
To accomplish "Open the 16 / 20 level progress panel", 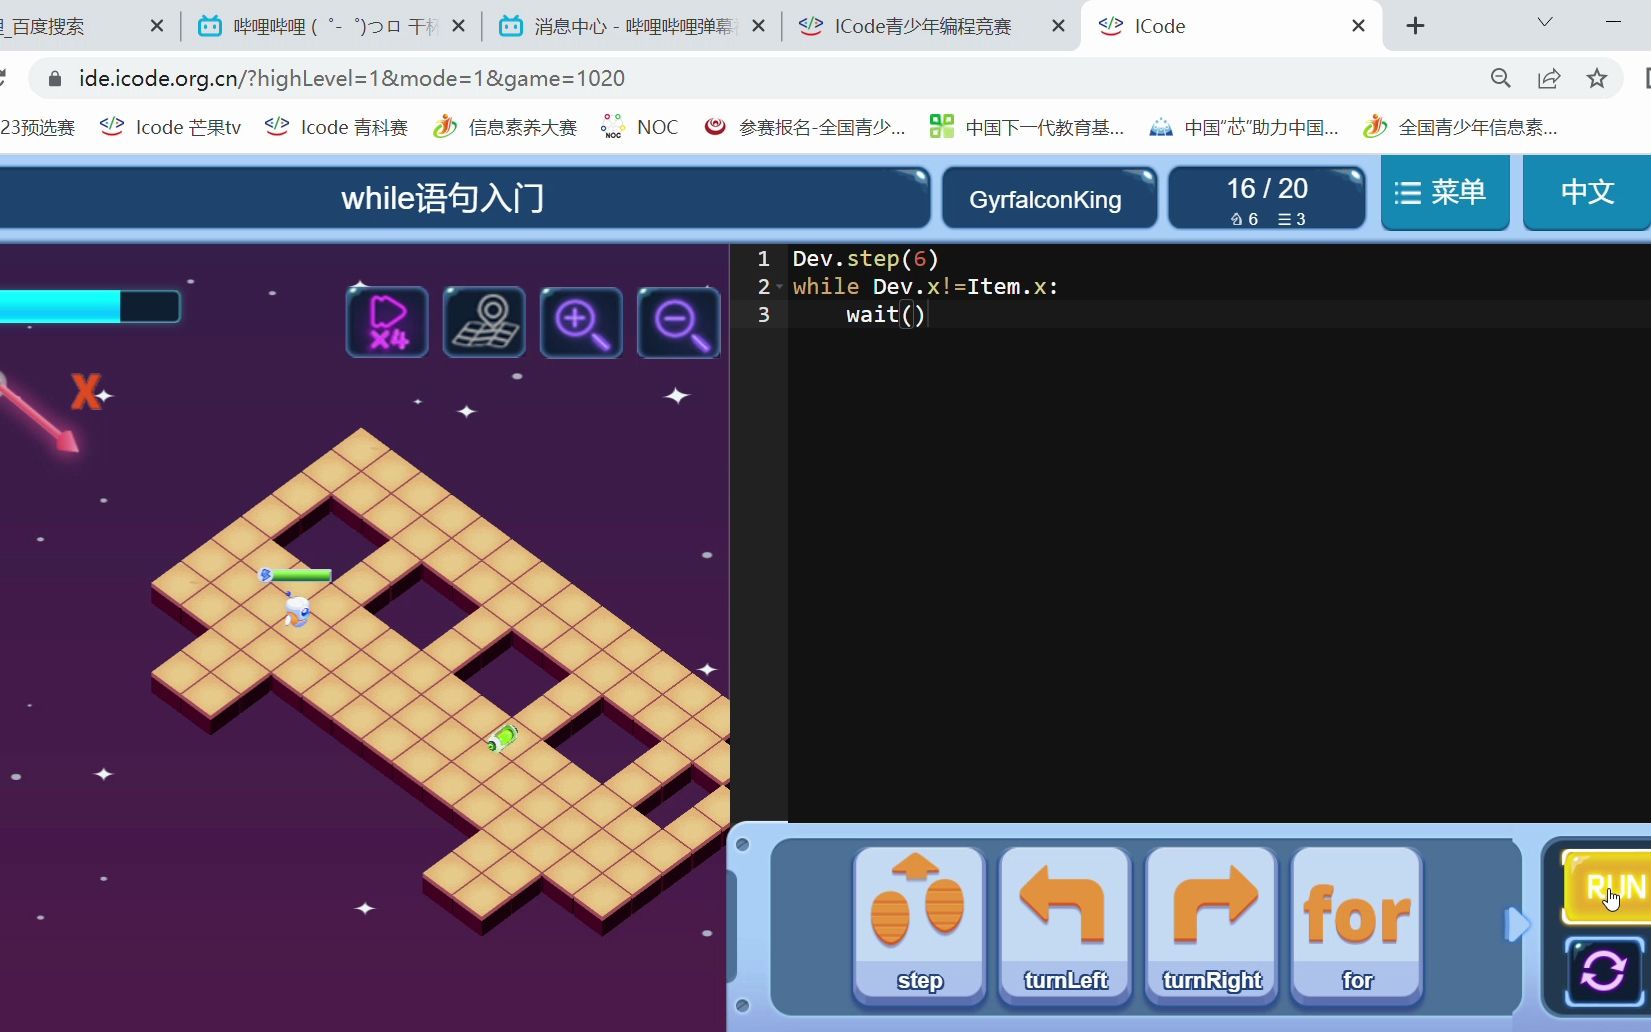I will [1267, 199].
